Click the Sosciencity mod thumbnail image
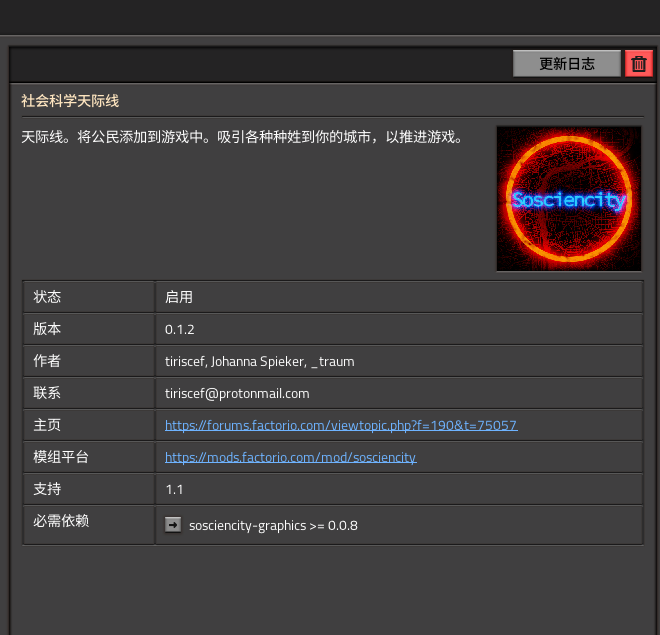This screenshot has height=635, width=660. (x=568, y=198)
